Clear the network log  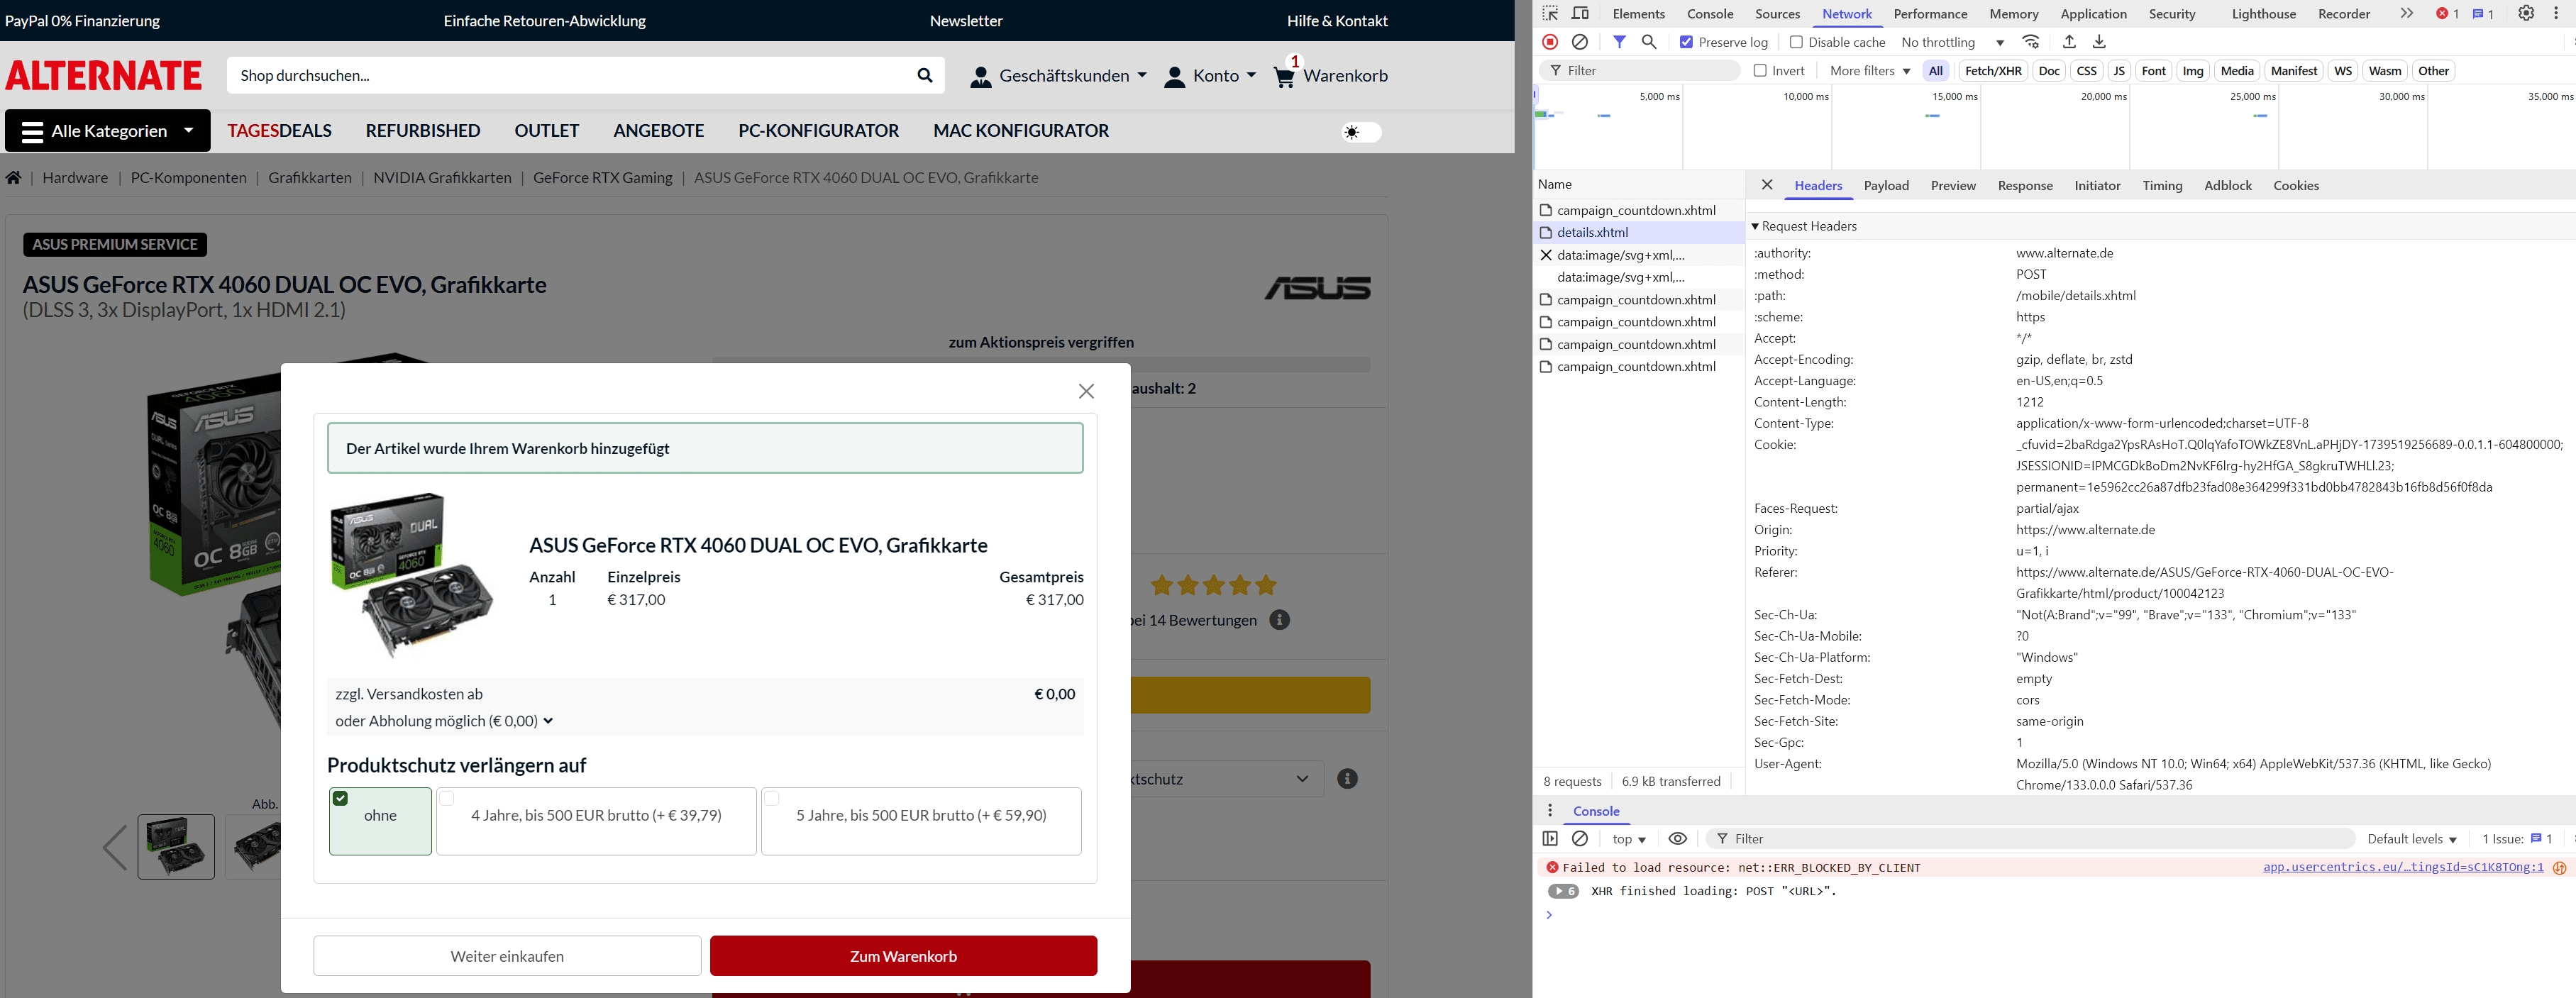[1579, 42]
